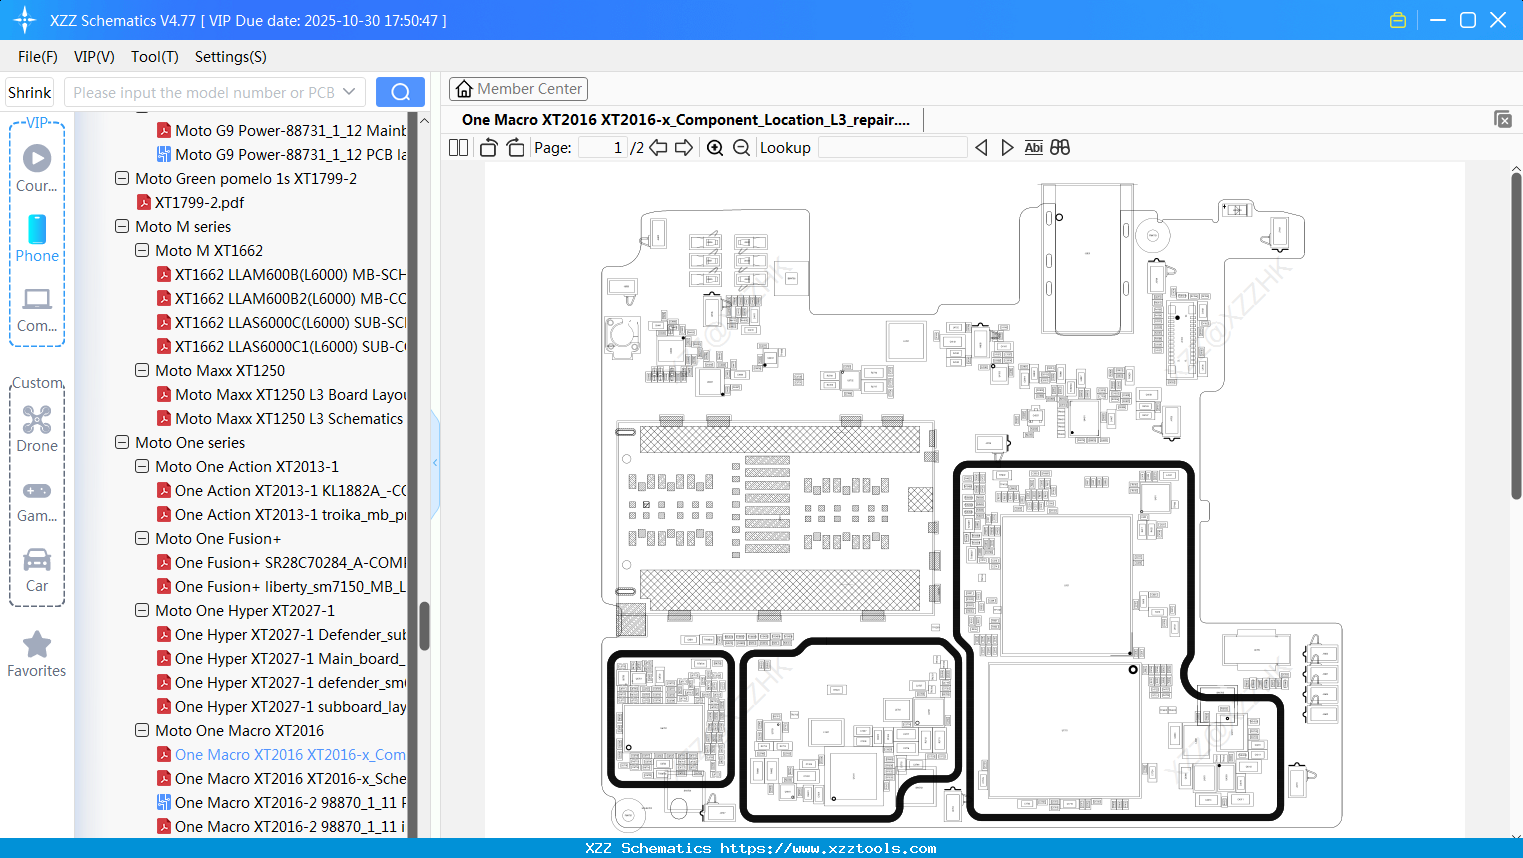Toggle the Abi whole-word match icon

(x=1034, y=148)
